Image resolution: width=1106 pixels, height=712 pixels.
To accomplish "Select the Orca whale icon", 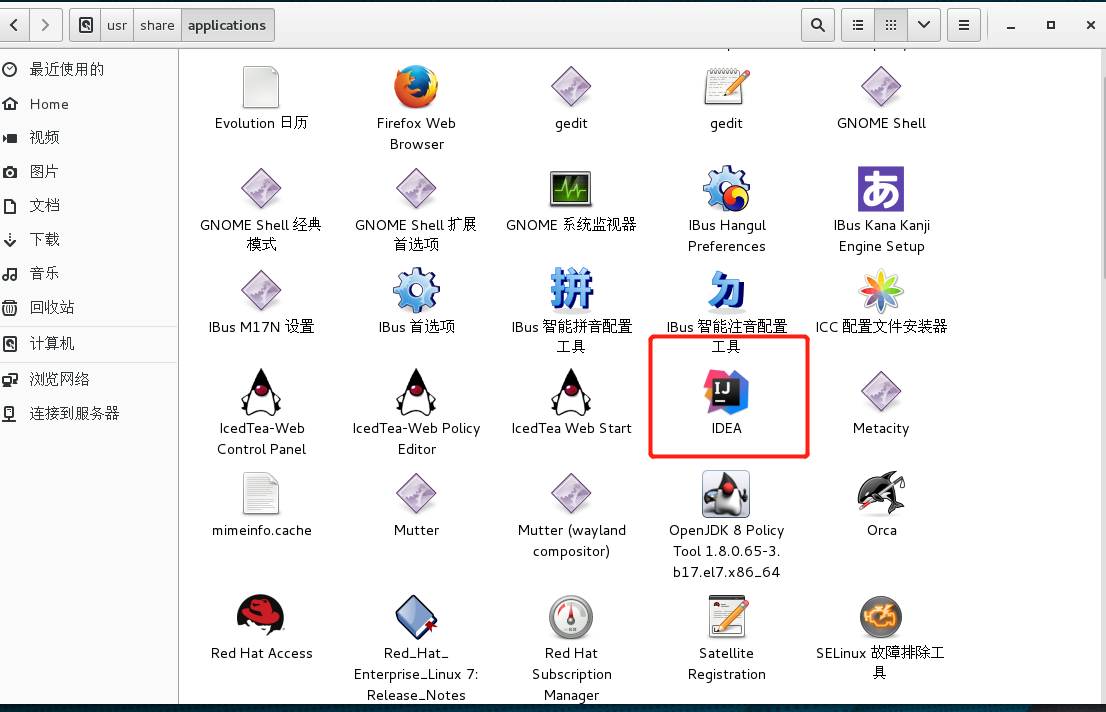I will [x=881, y=493].
